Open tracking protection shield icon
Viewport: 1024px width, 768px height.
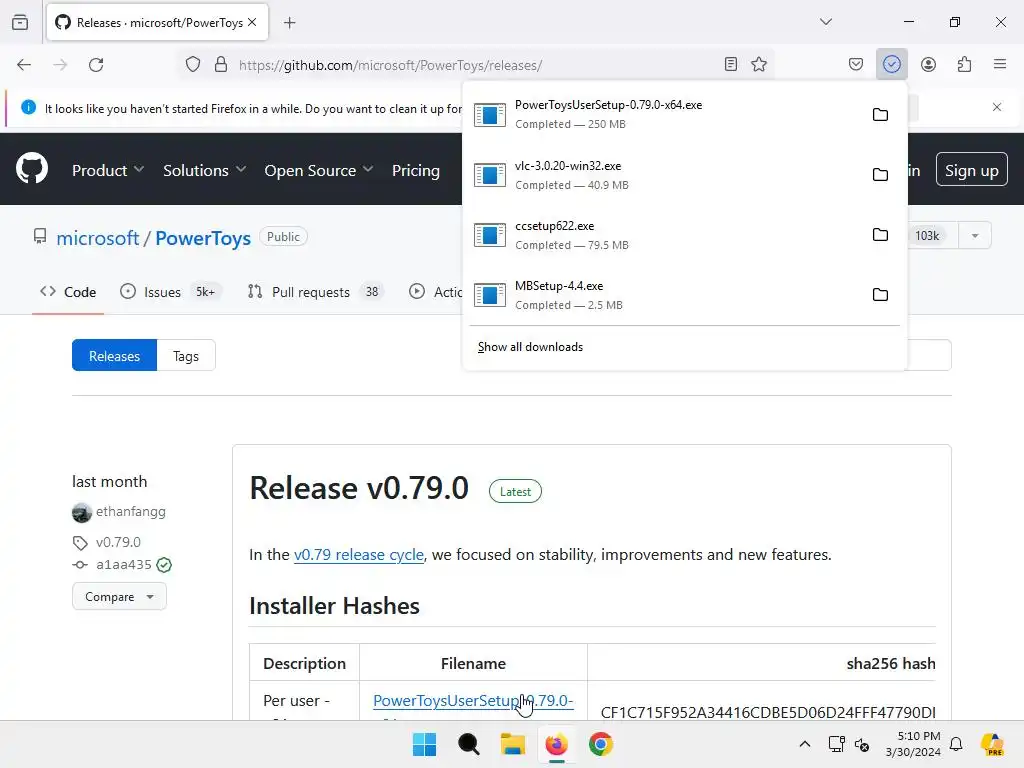(x=193, y=65)
